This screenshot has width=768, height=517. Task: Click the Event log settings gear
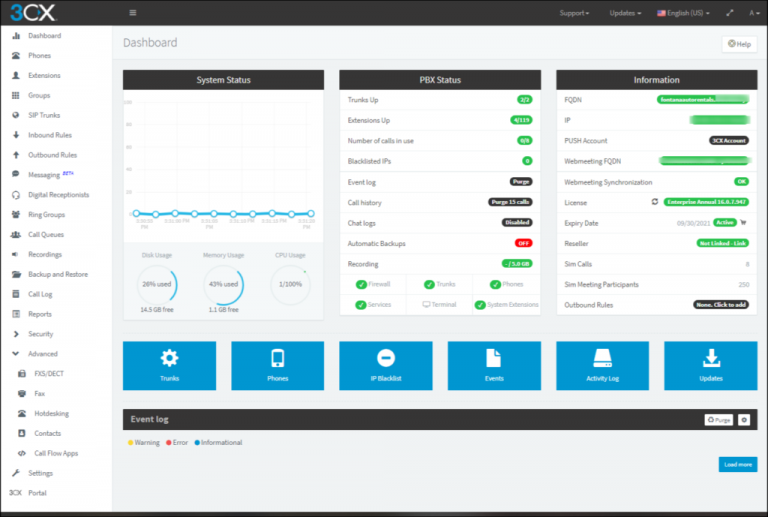(x=743, y=420)
